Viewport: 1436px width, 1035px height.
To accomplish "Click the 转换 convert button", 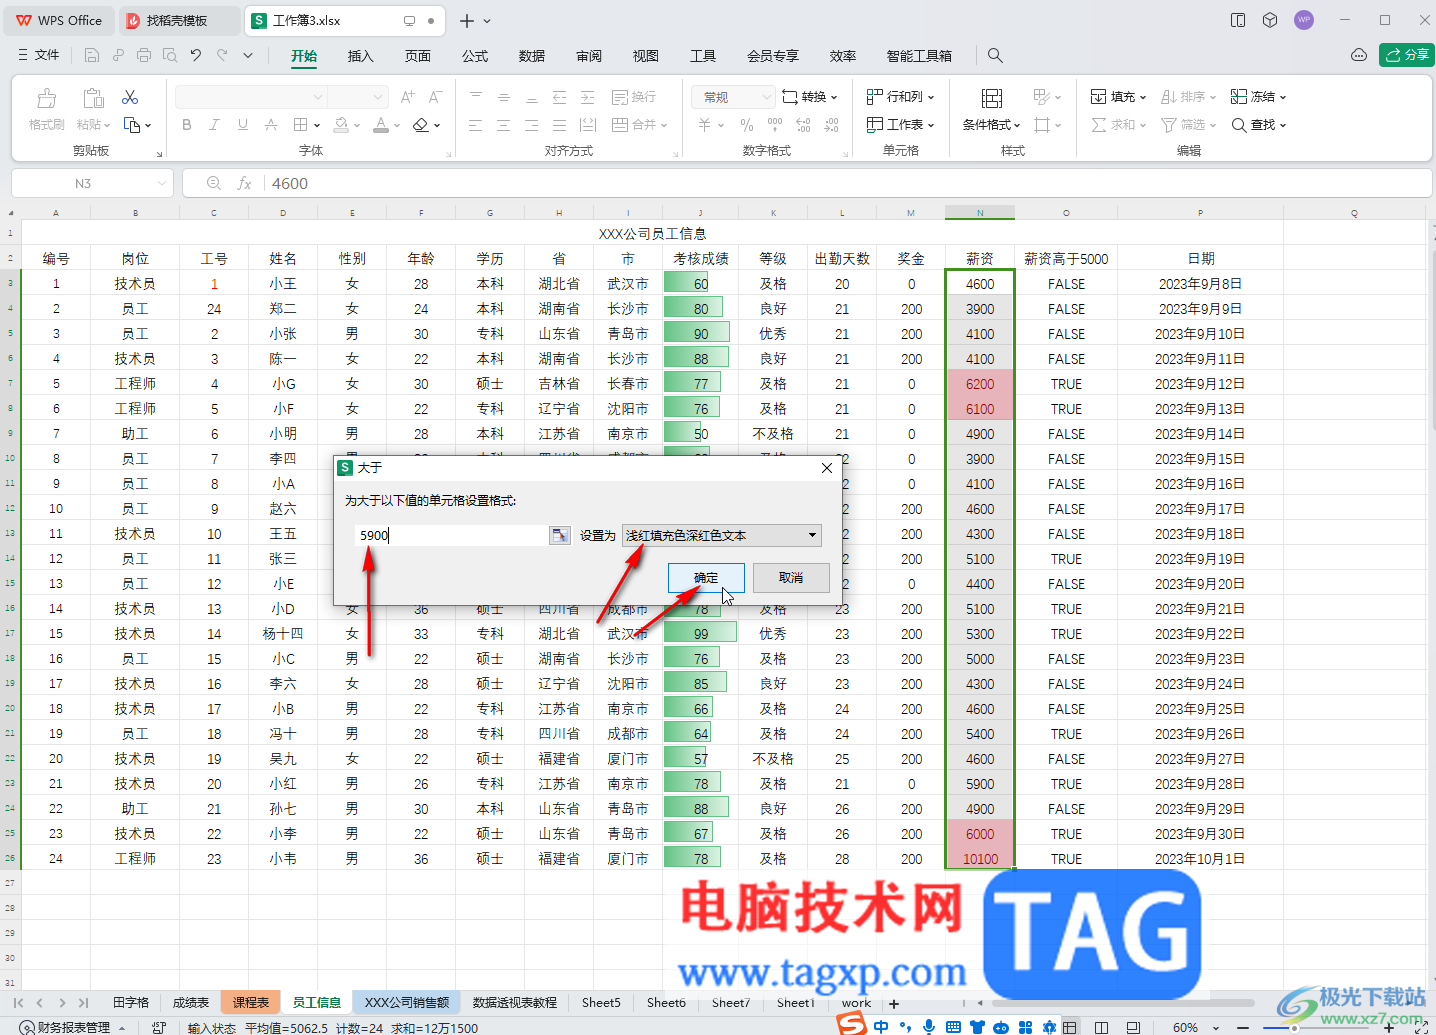I will tap(810, 97).
